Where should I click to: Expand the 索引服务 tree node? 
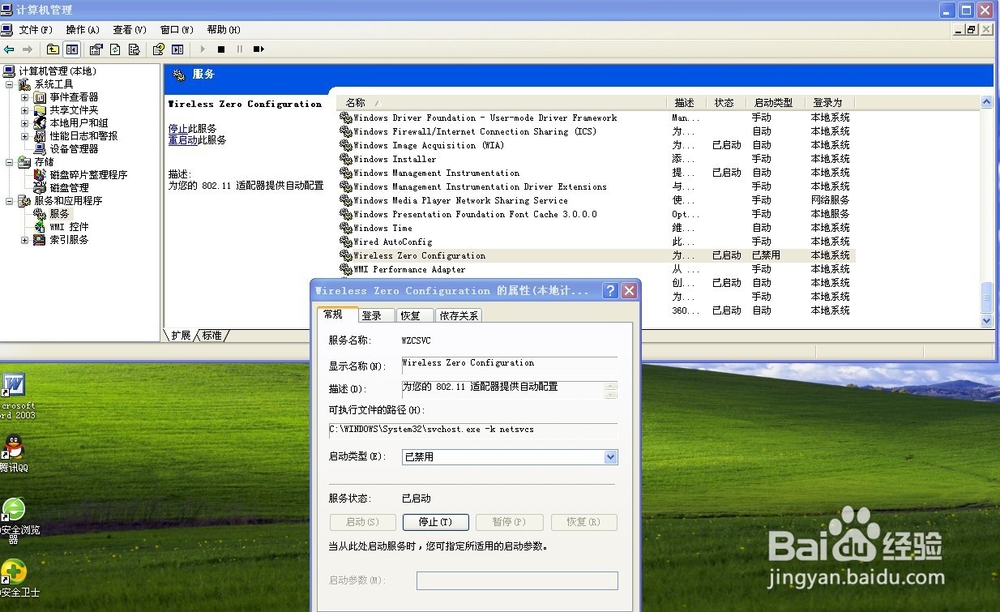click(x=24, y=240)
